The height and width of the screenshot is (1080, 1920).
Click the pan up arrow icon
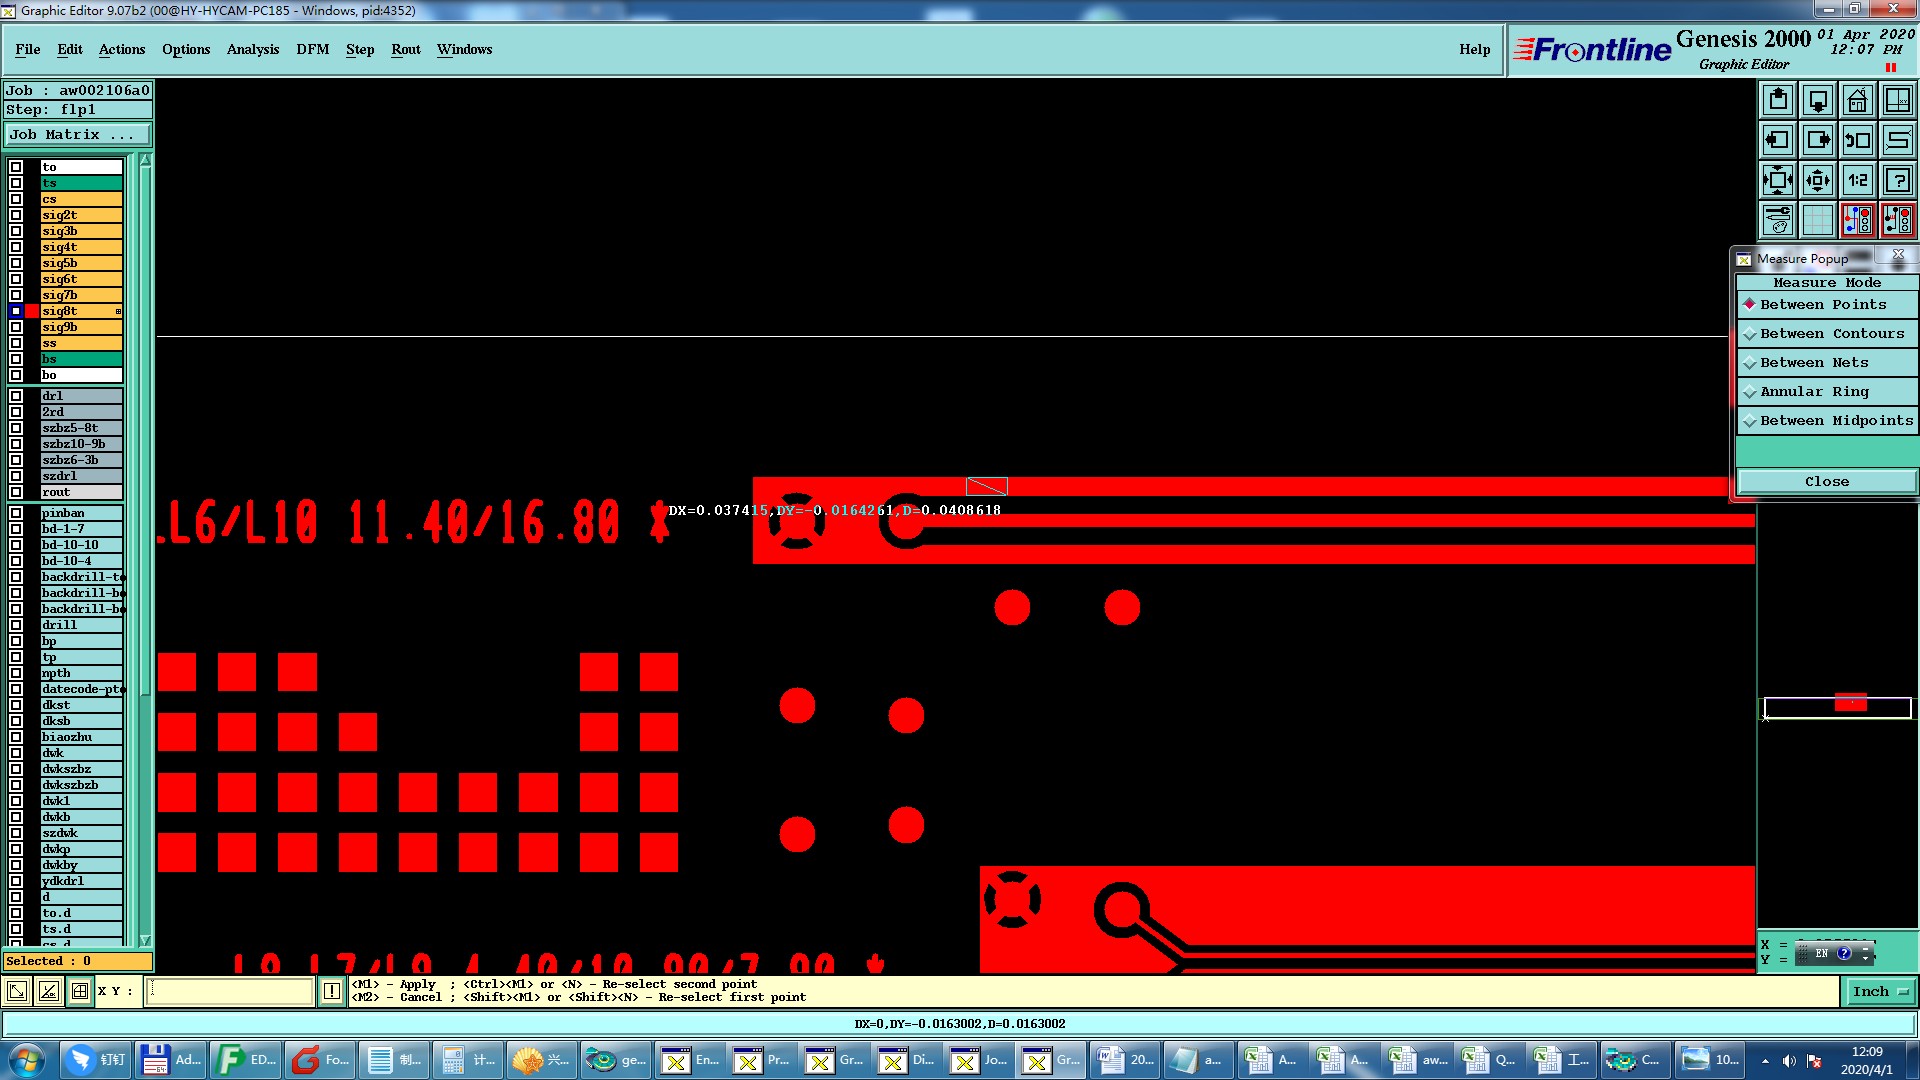coord(1777,100)
